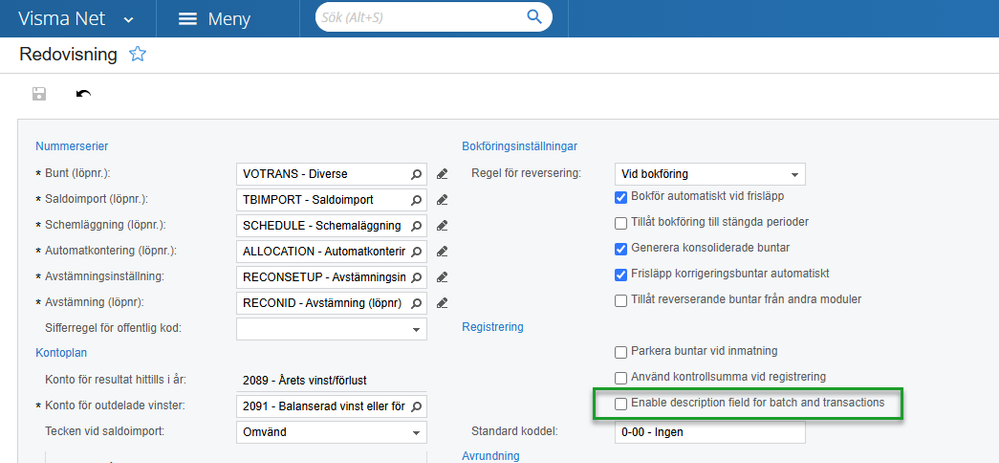Open lookup for Saldoimport TBIMPORT field
Image resolution: width=999 pixels, height=463 pixels.
pos(416,200)
